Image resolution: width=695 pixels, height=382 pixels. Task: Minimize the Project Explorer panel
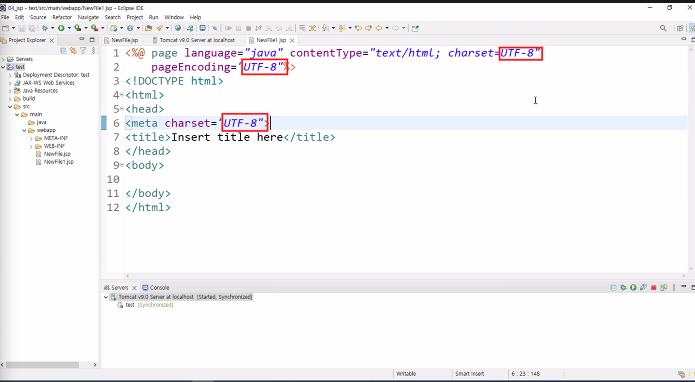[82, 39]
